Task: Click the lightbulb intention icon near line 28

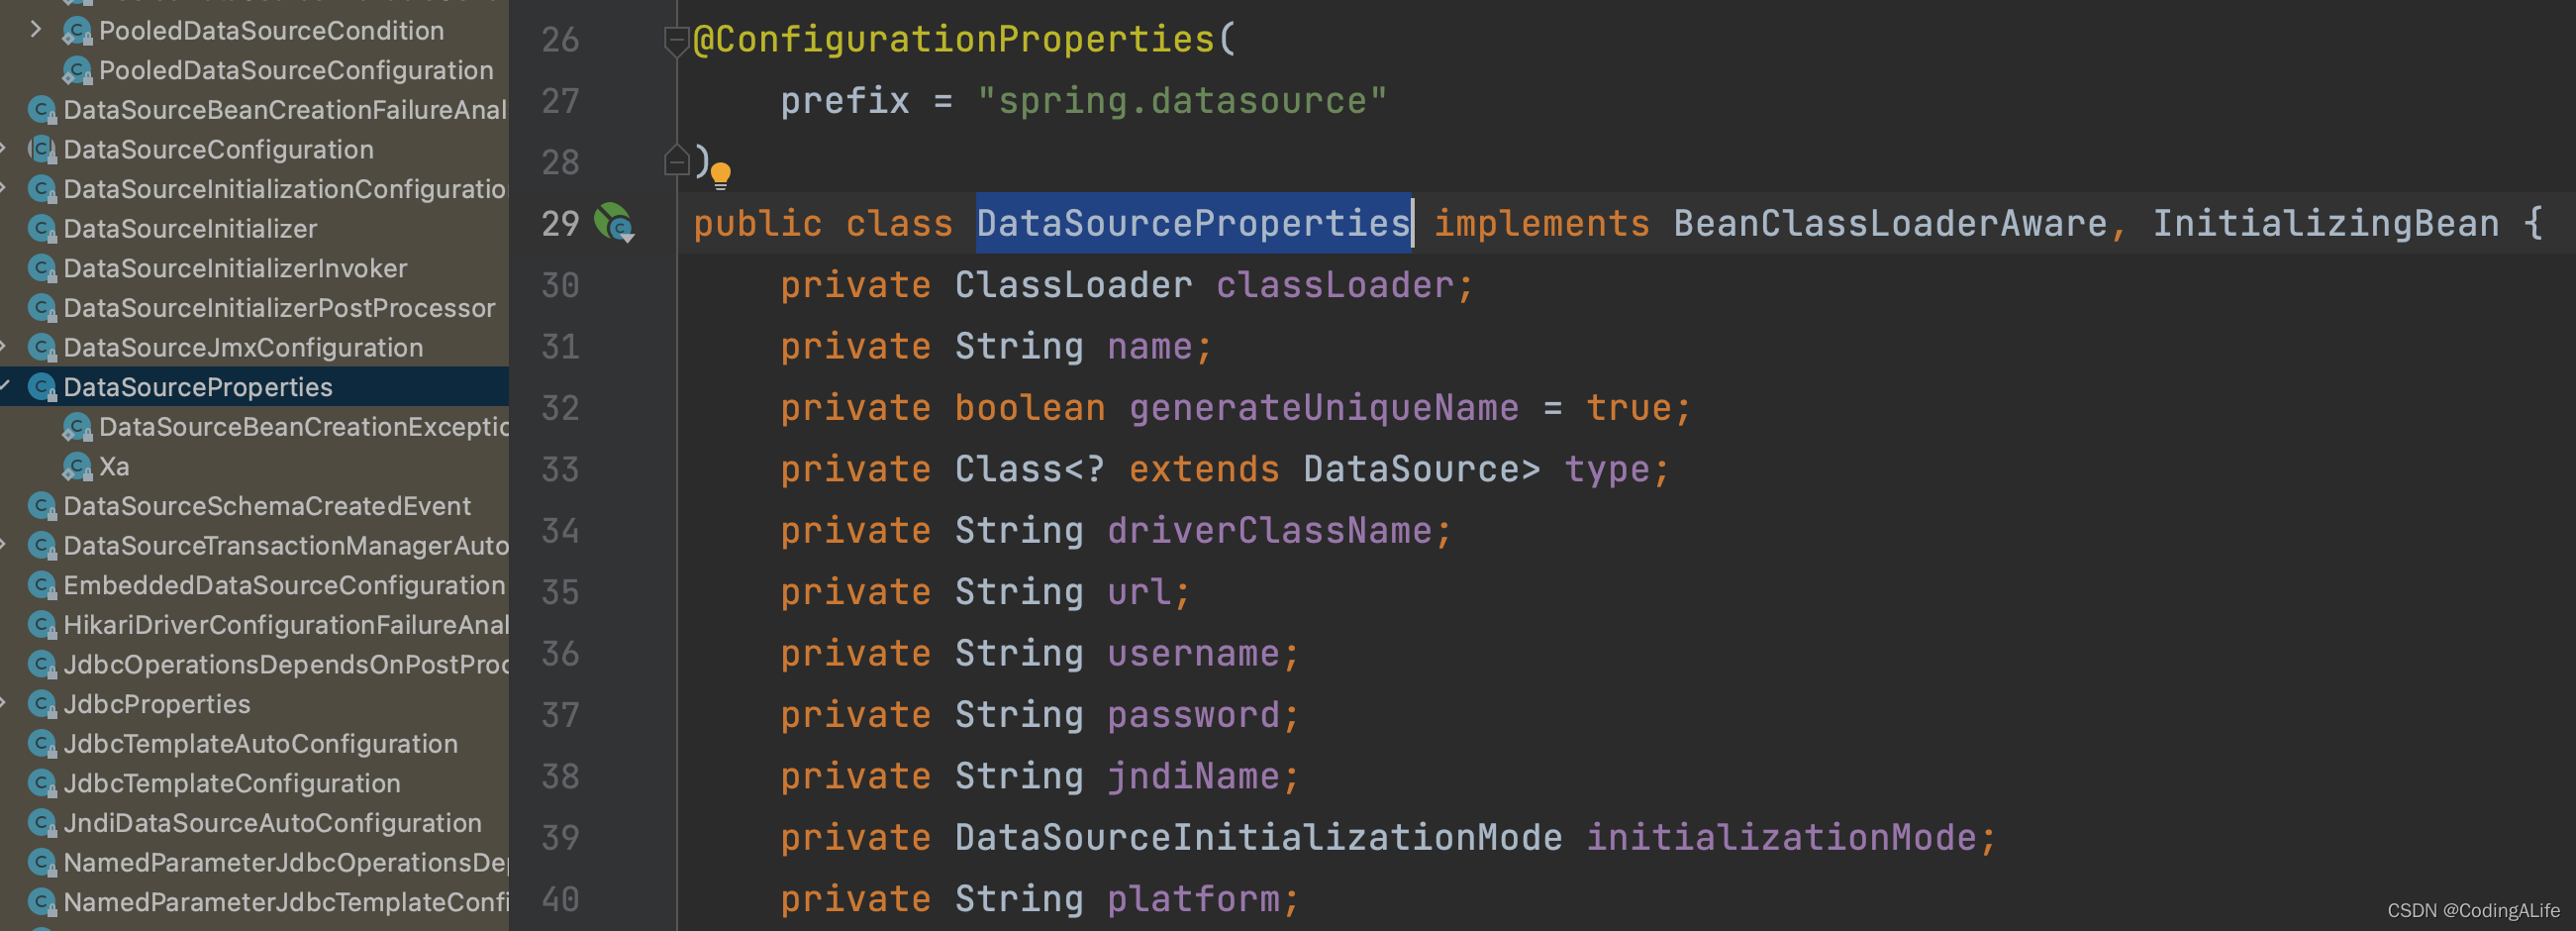Action: 722,175
